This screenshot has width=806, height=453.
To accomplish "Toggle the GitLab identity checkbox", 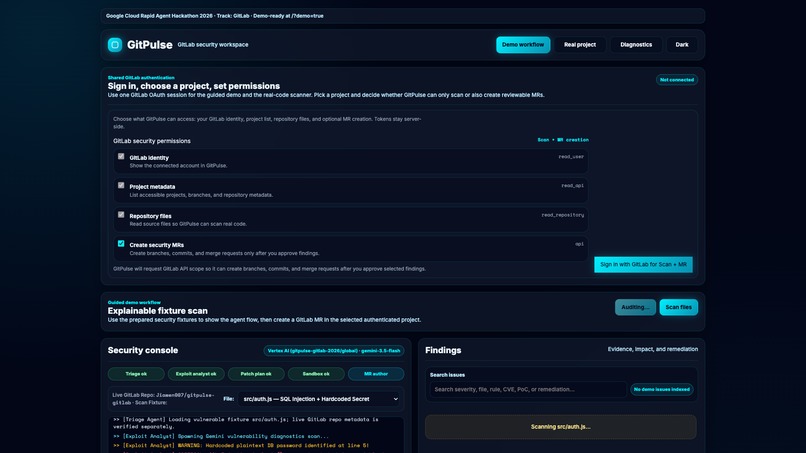I will click(121, 156).
